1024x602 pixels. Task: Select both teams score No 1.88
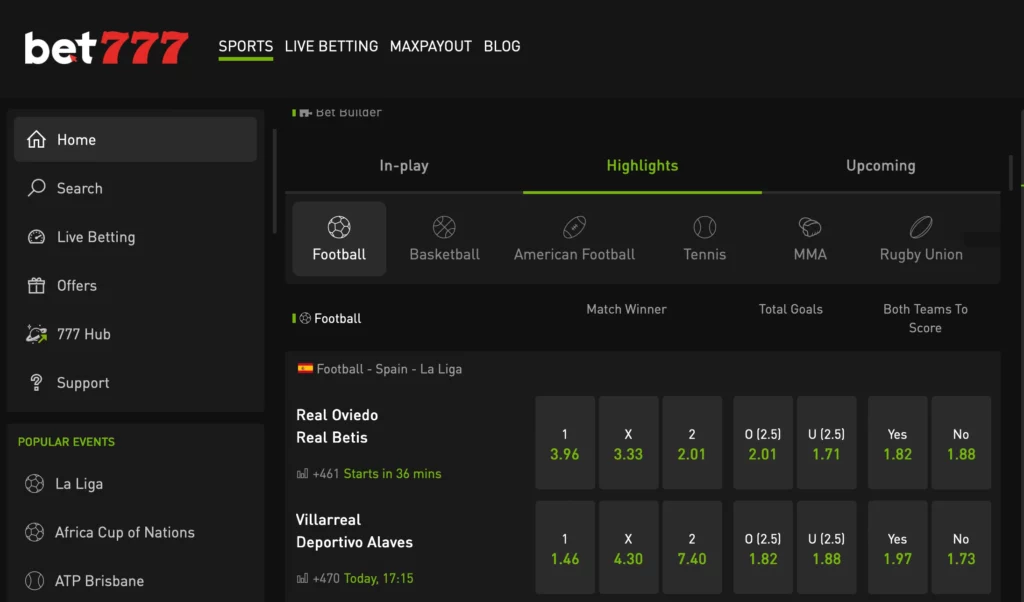[x=961, y=443]
